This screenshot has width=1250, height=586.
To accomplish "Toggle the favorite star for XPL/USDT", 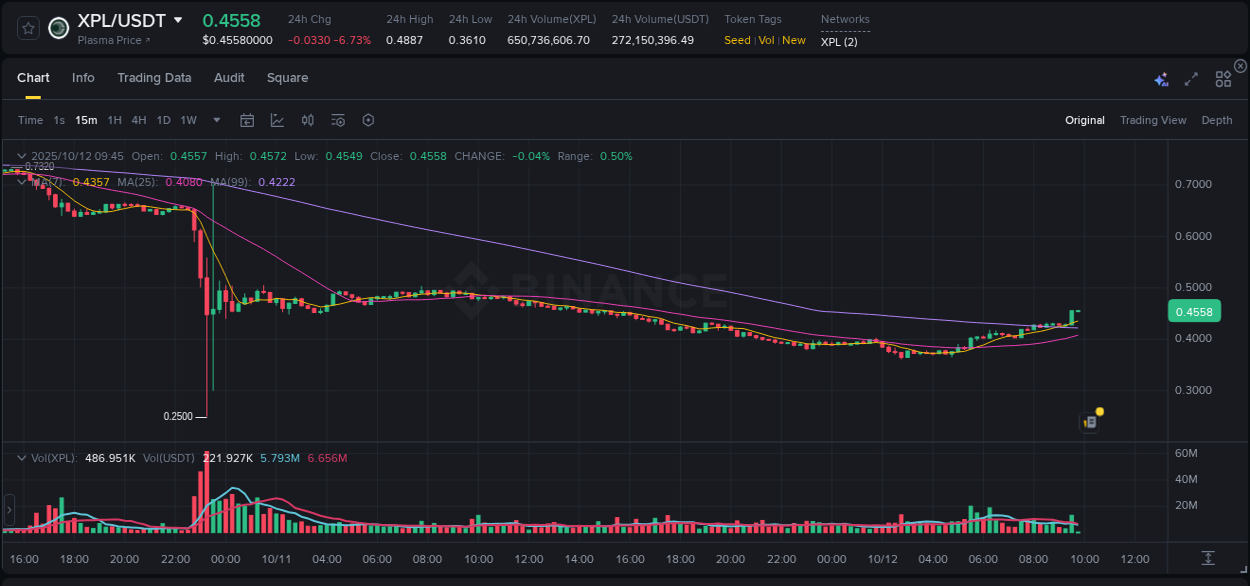I will (27, 28).
